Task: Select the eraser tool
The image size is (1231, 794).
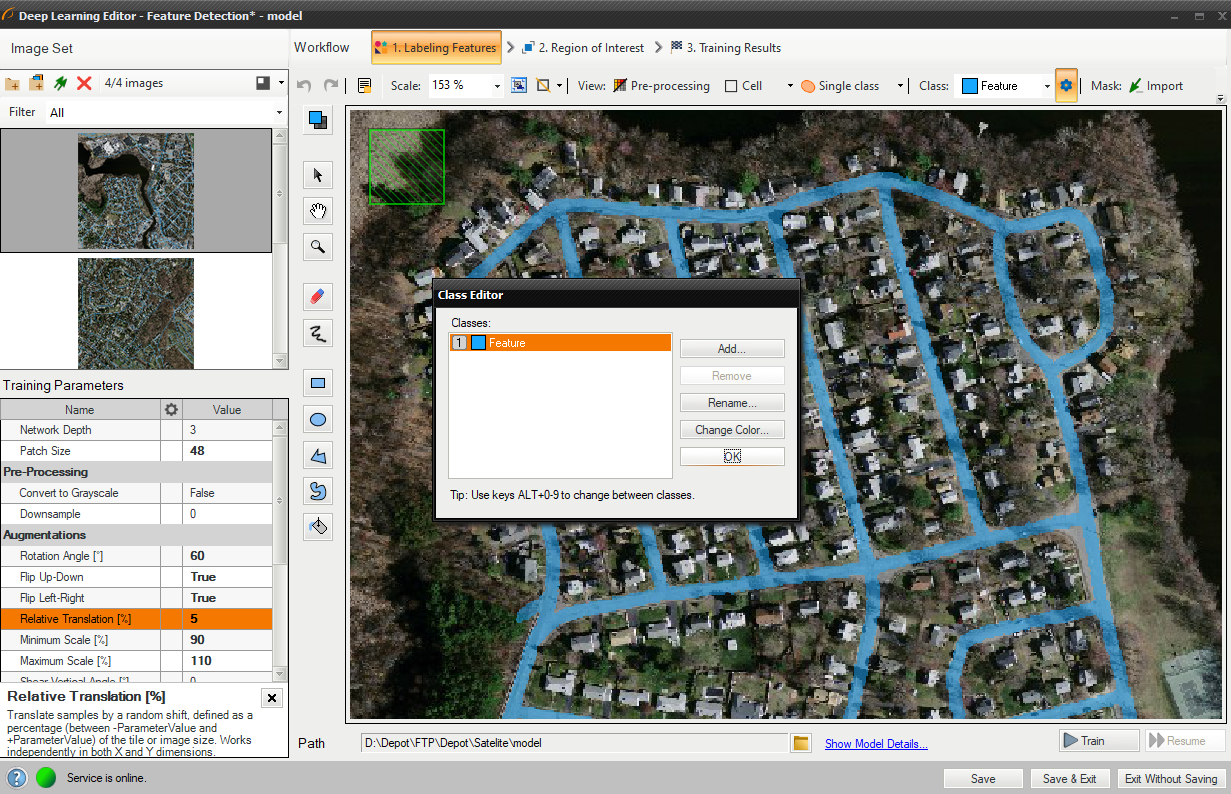Action: [x=318, y=297]
